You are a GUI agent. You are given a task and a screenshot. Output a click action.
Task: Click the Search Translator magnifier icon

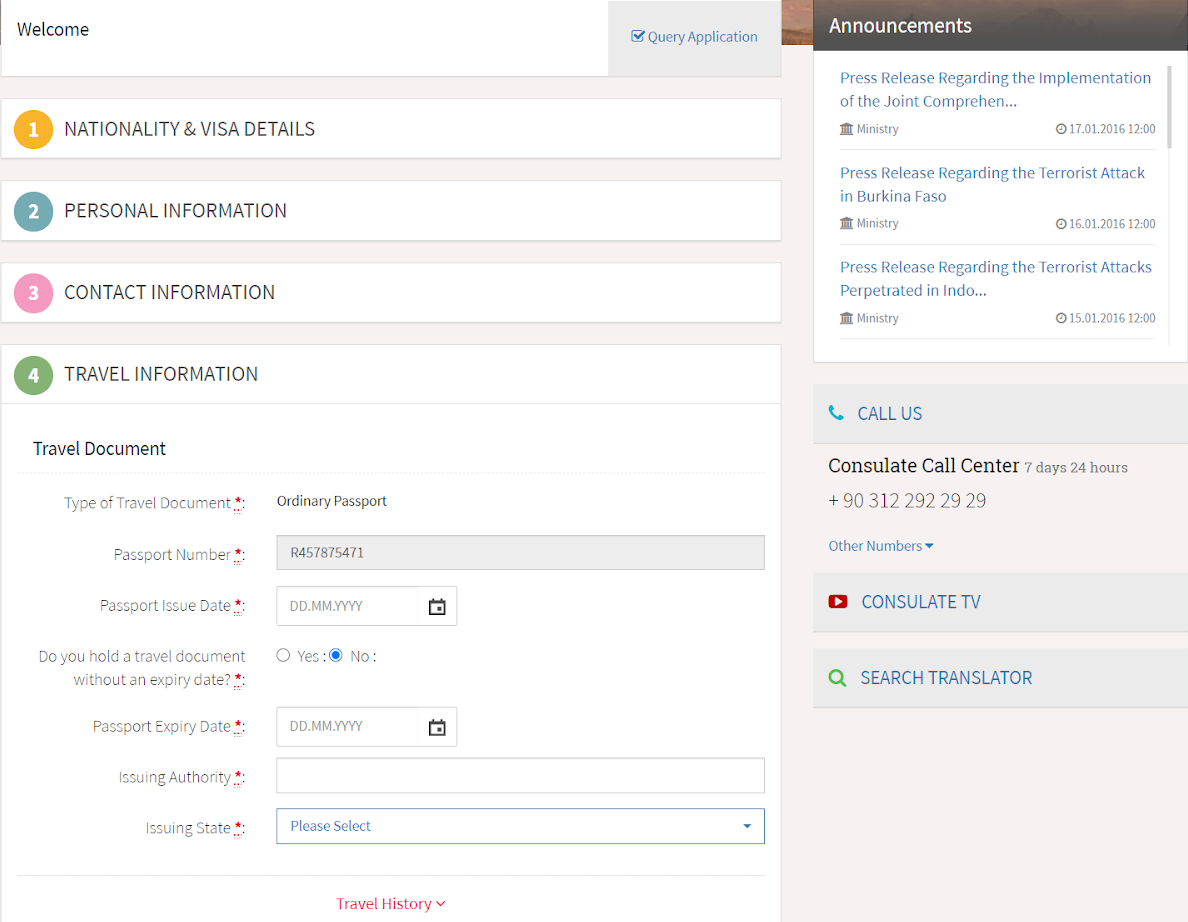point(837,677)
